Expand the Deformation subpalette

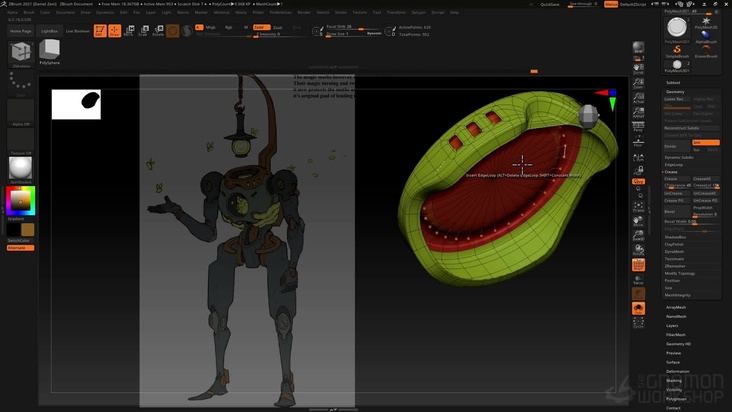pyautogui.click(x=677, y=371)
